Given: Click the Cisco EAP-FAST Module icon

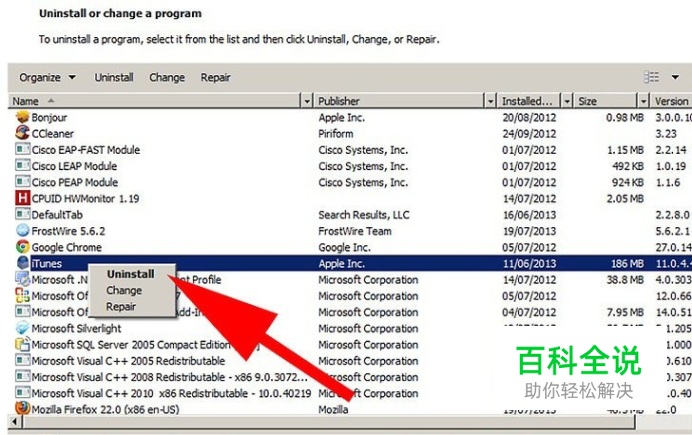Looking at the screenshot, I should pos(22,150).
